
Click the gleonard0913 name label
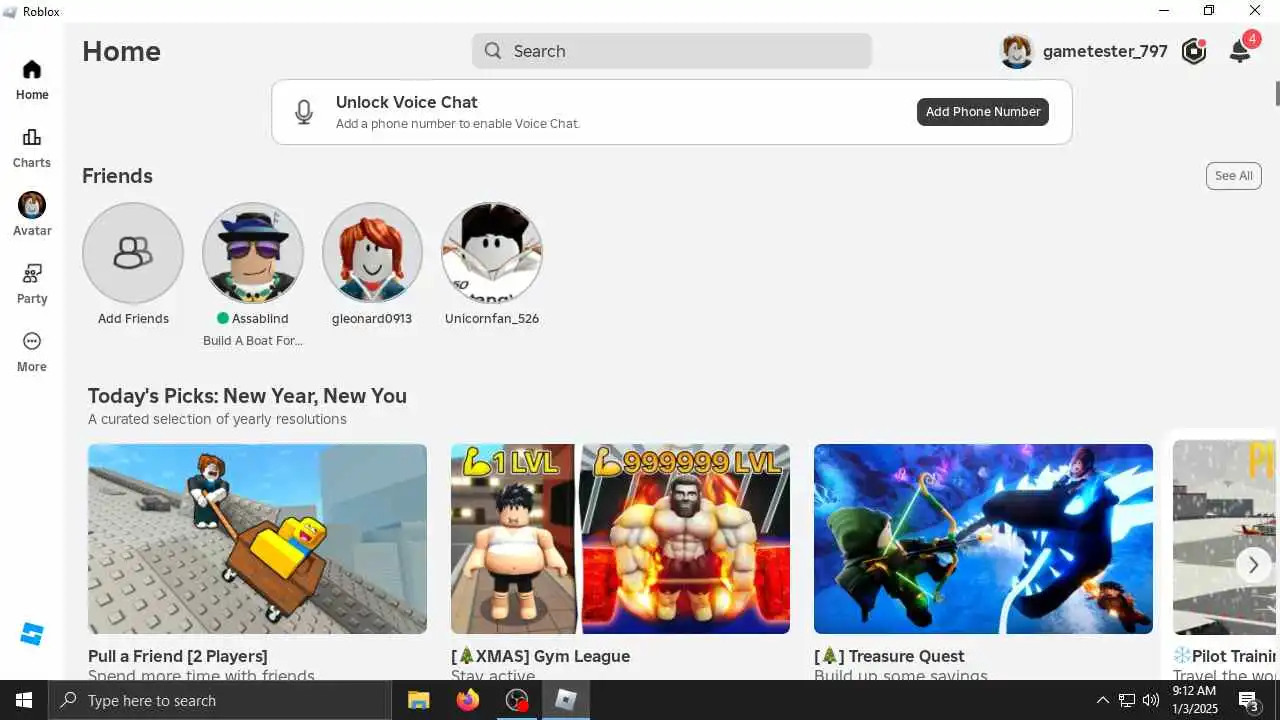[x=372, y=319]
